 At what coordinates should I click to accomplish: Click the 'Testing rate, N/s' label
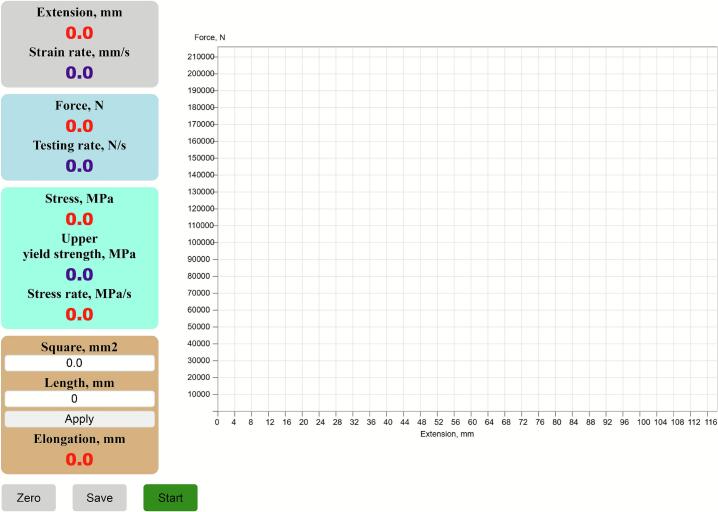(79, 145)
